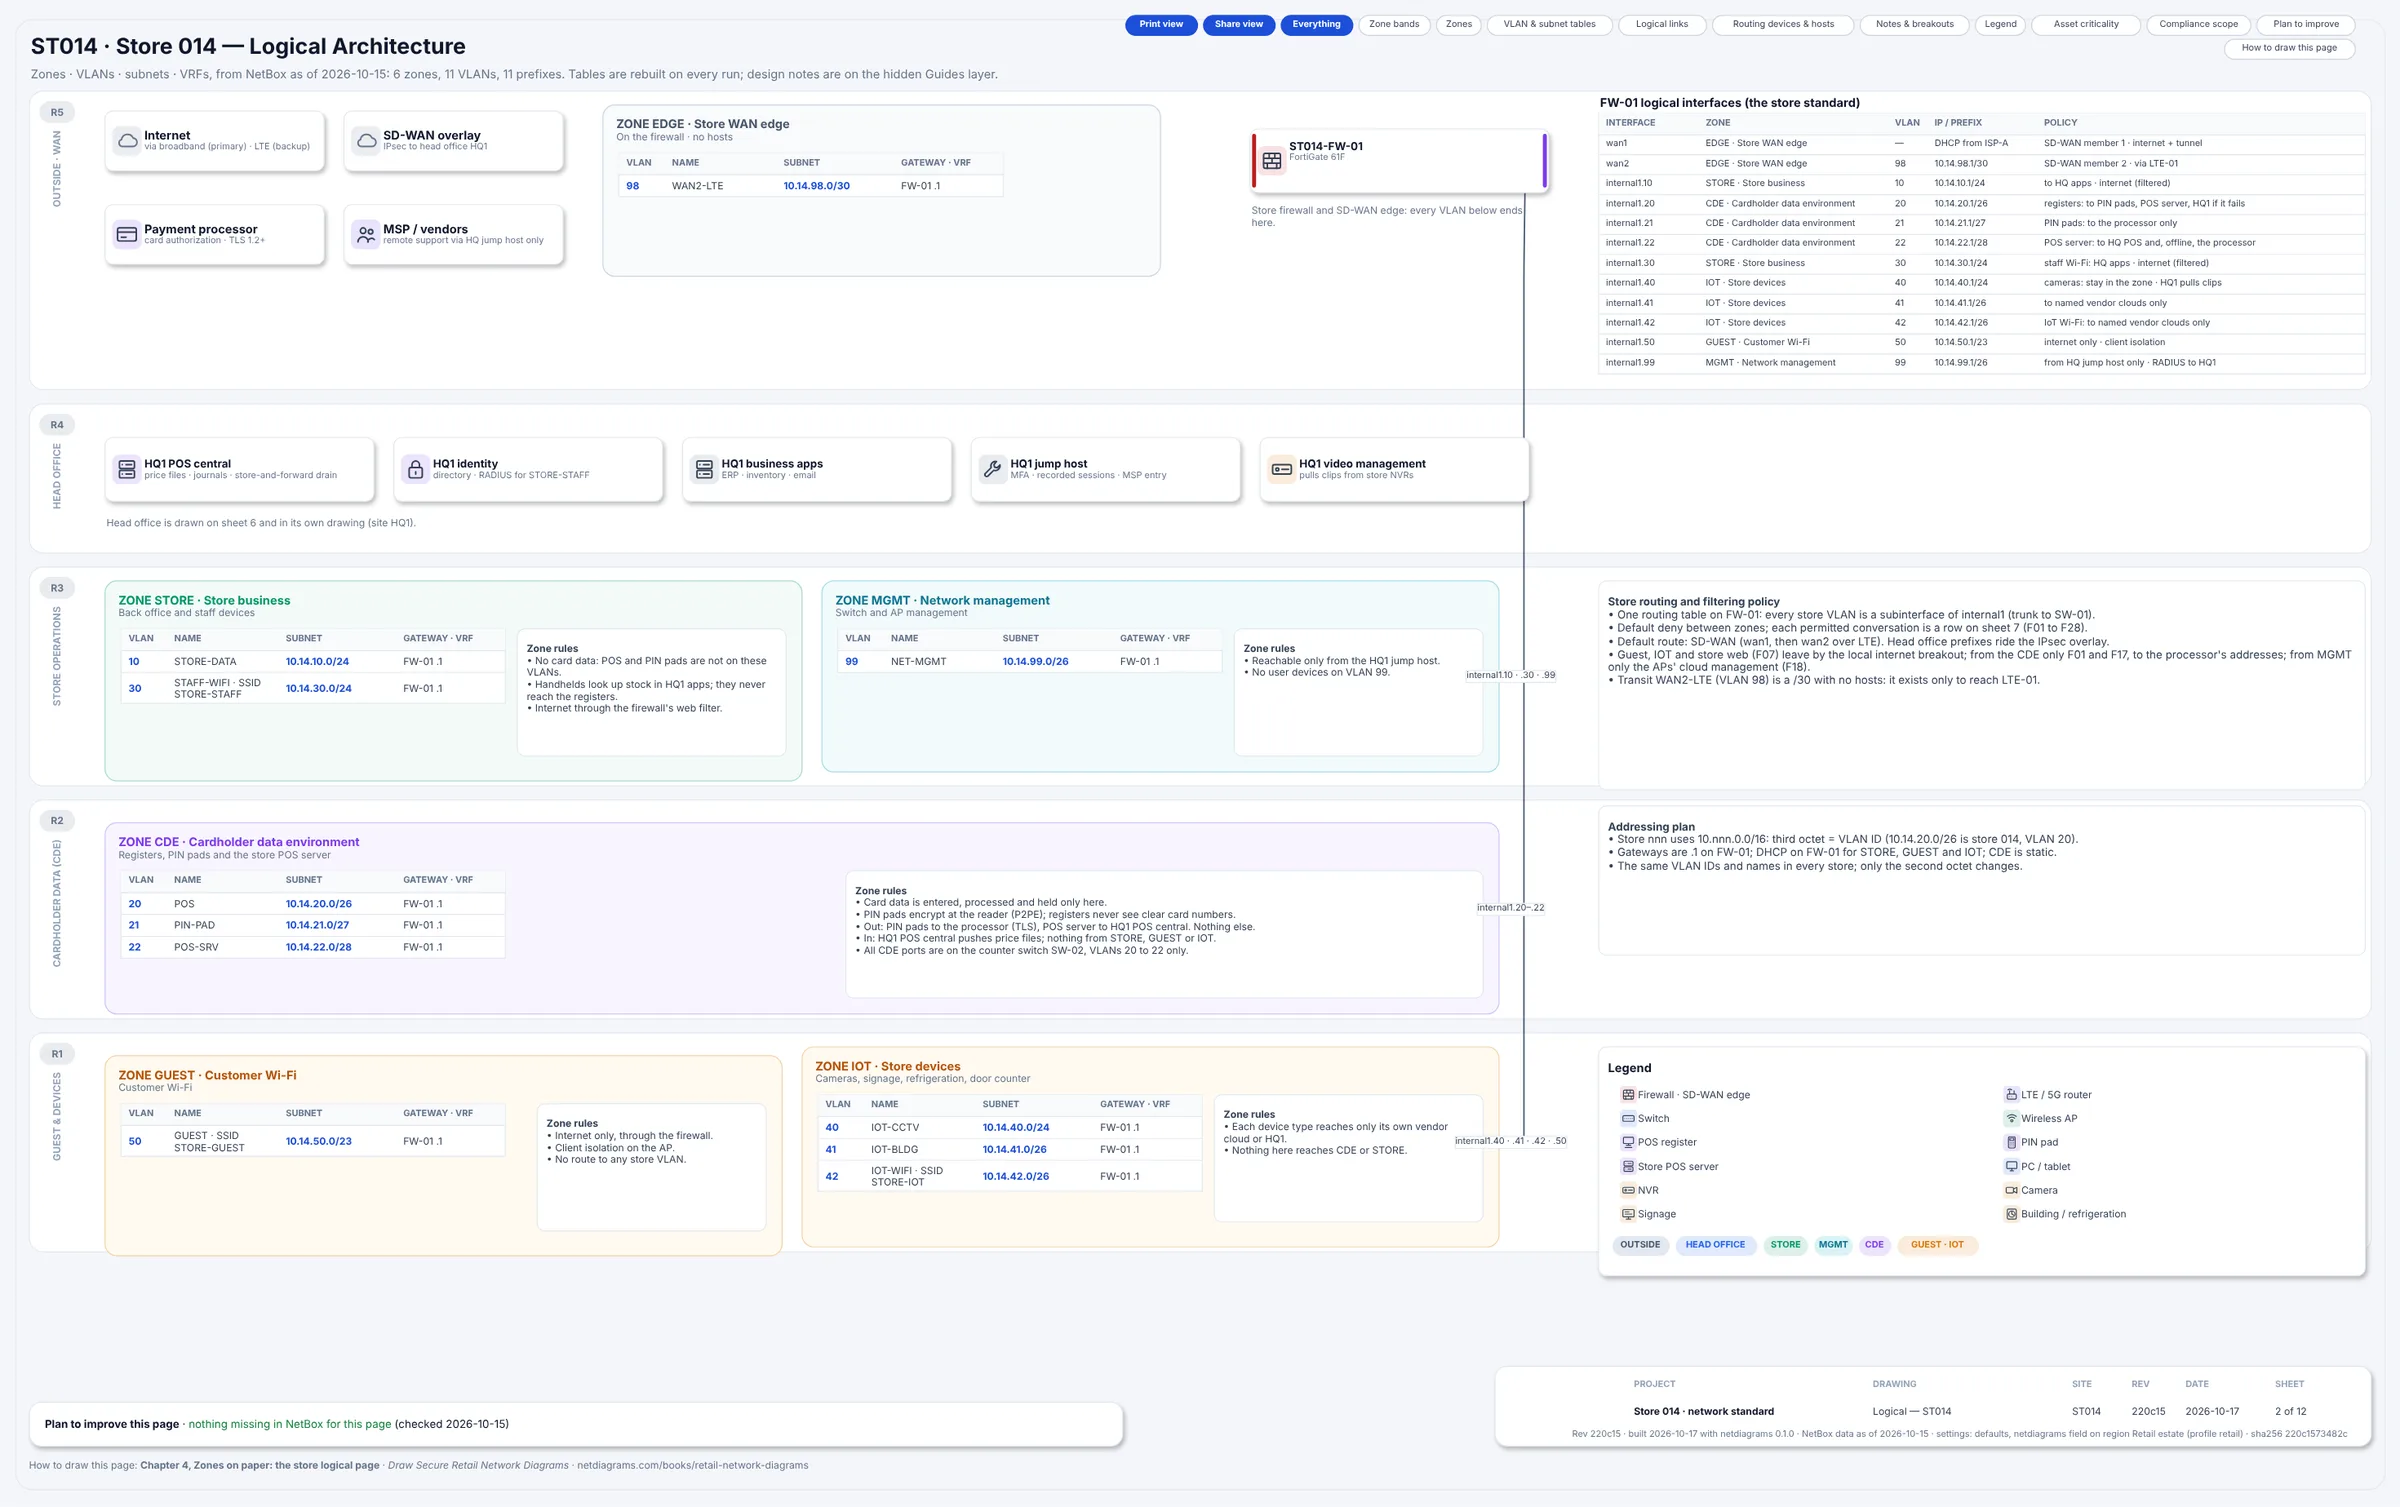Click the HEAD OFFICE legend color chip

coord(1715,1246)
